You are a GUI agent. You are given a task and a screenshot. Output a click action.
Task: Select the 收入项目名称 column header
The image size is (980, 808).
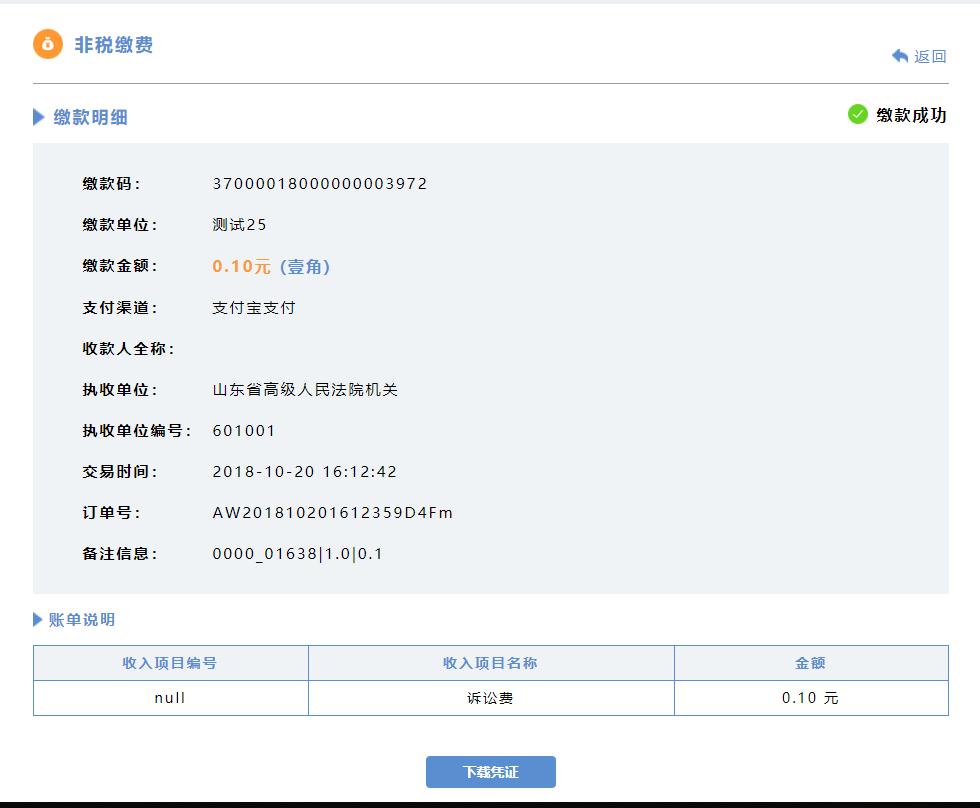pyautogui.click(x=491, y=662)
